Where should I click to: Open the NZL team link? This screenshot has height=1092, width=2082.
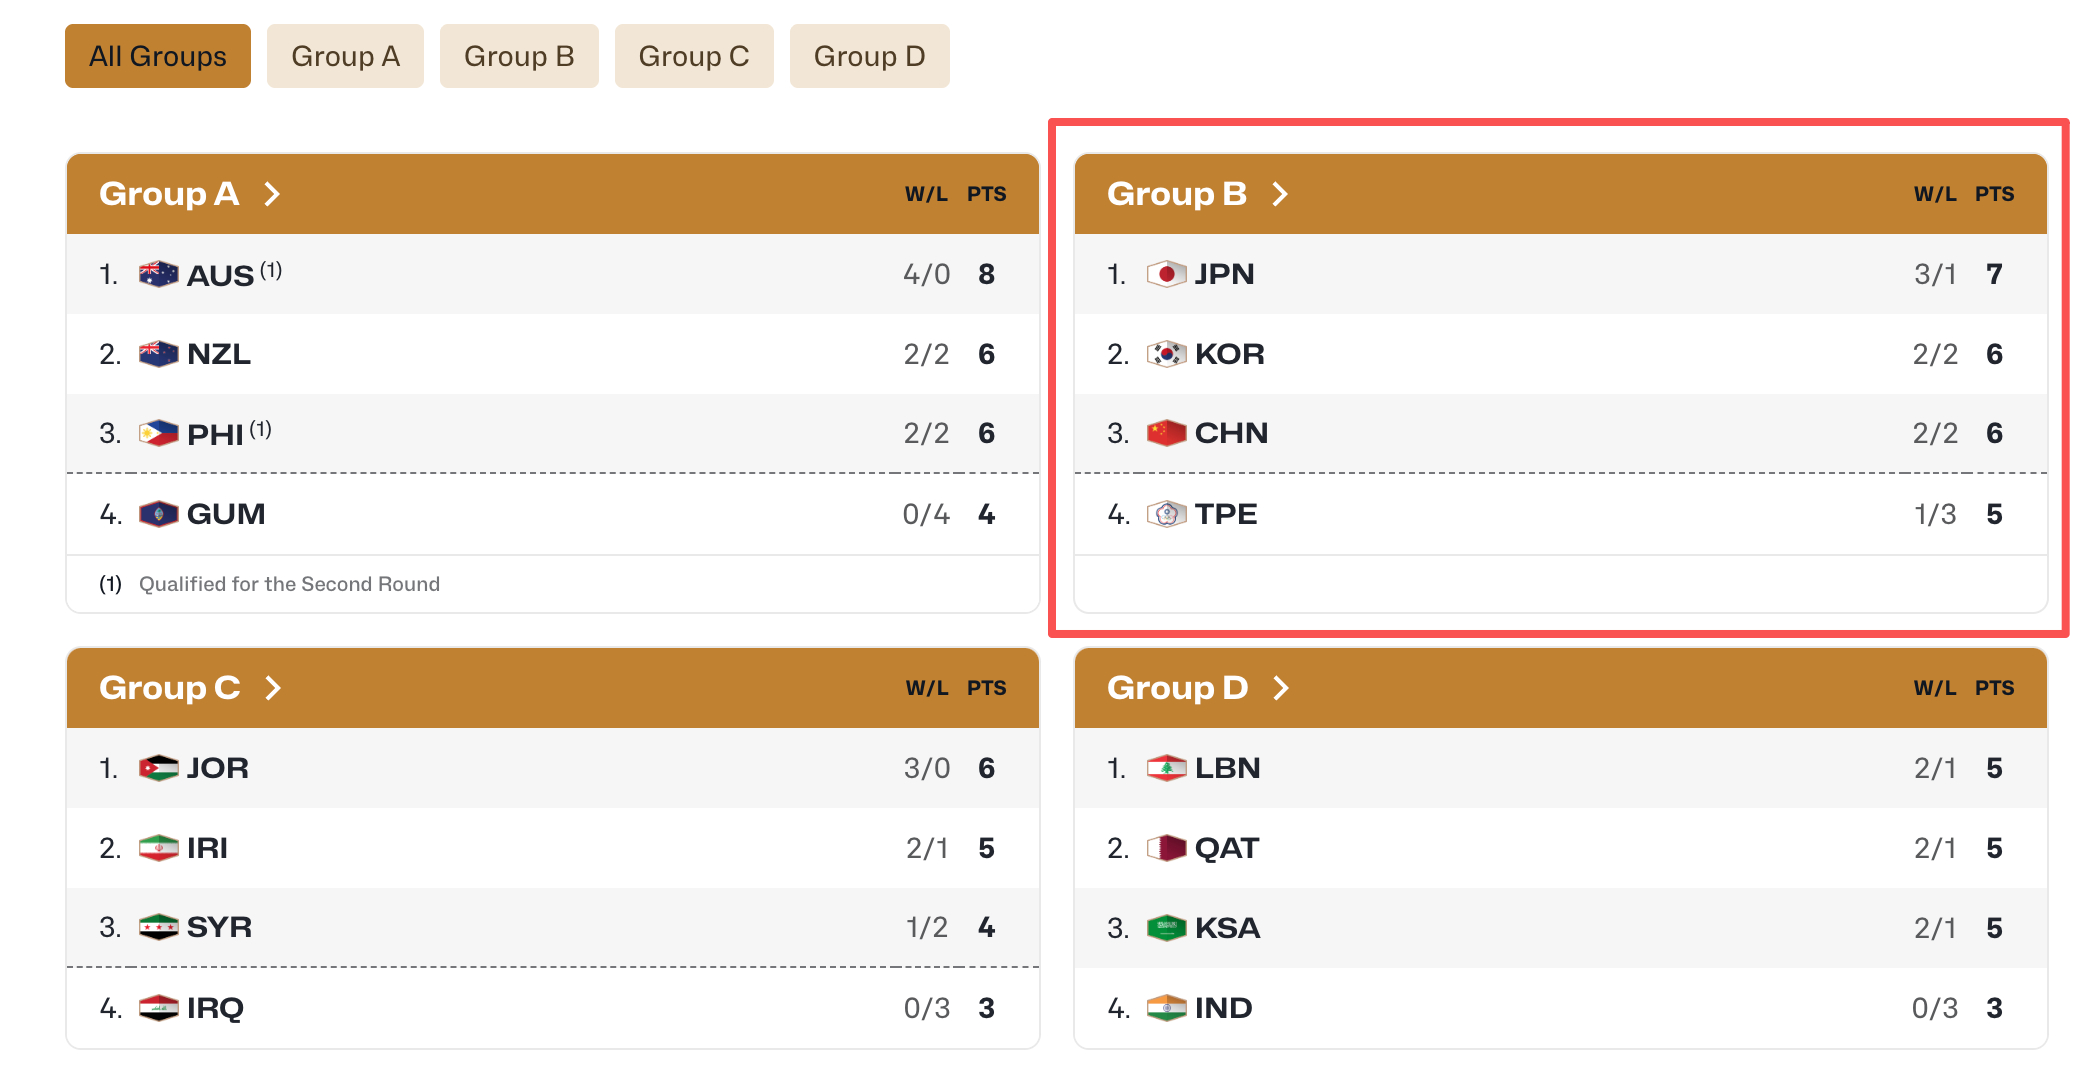(x=219, y=354)
